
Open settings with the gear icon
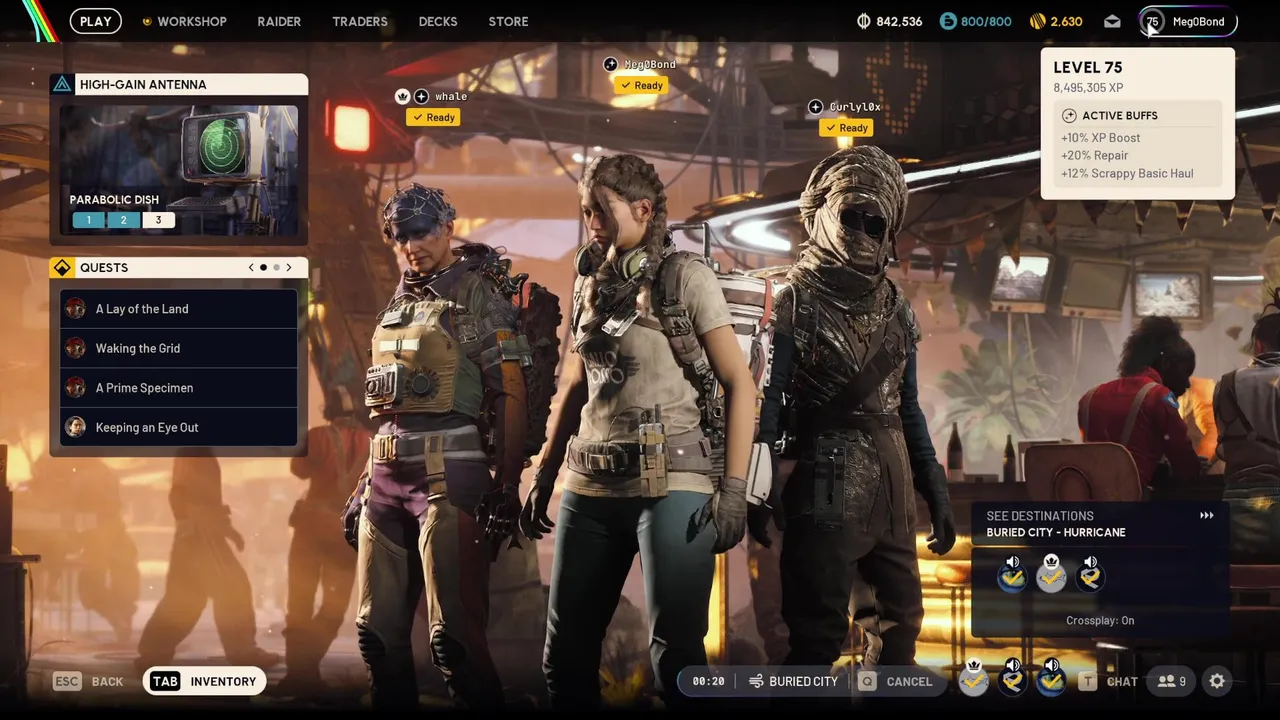tap(1217, 681)
